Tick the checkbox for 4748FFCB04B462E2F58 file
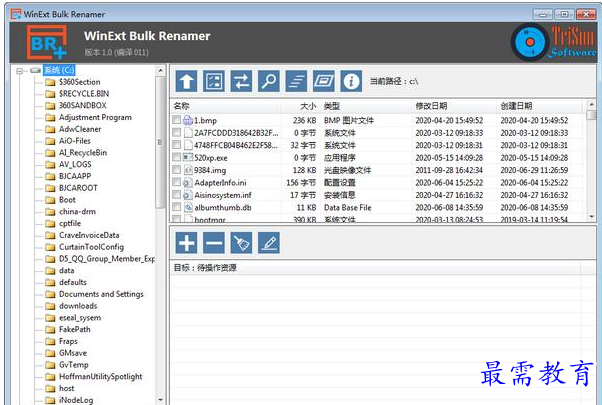Viewport: 602px width, 405px height. pos(176,145)
